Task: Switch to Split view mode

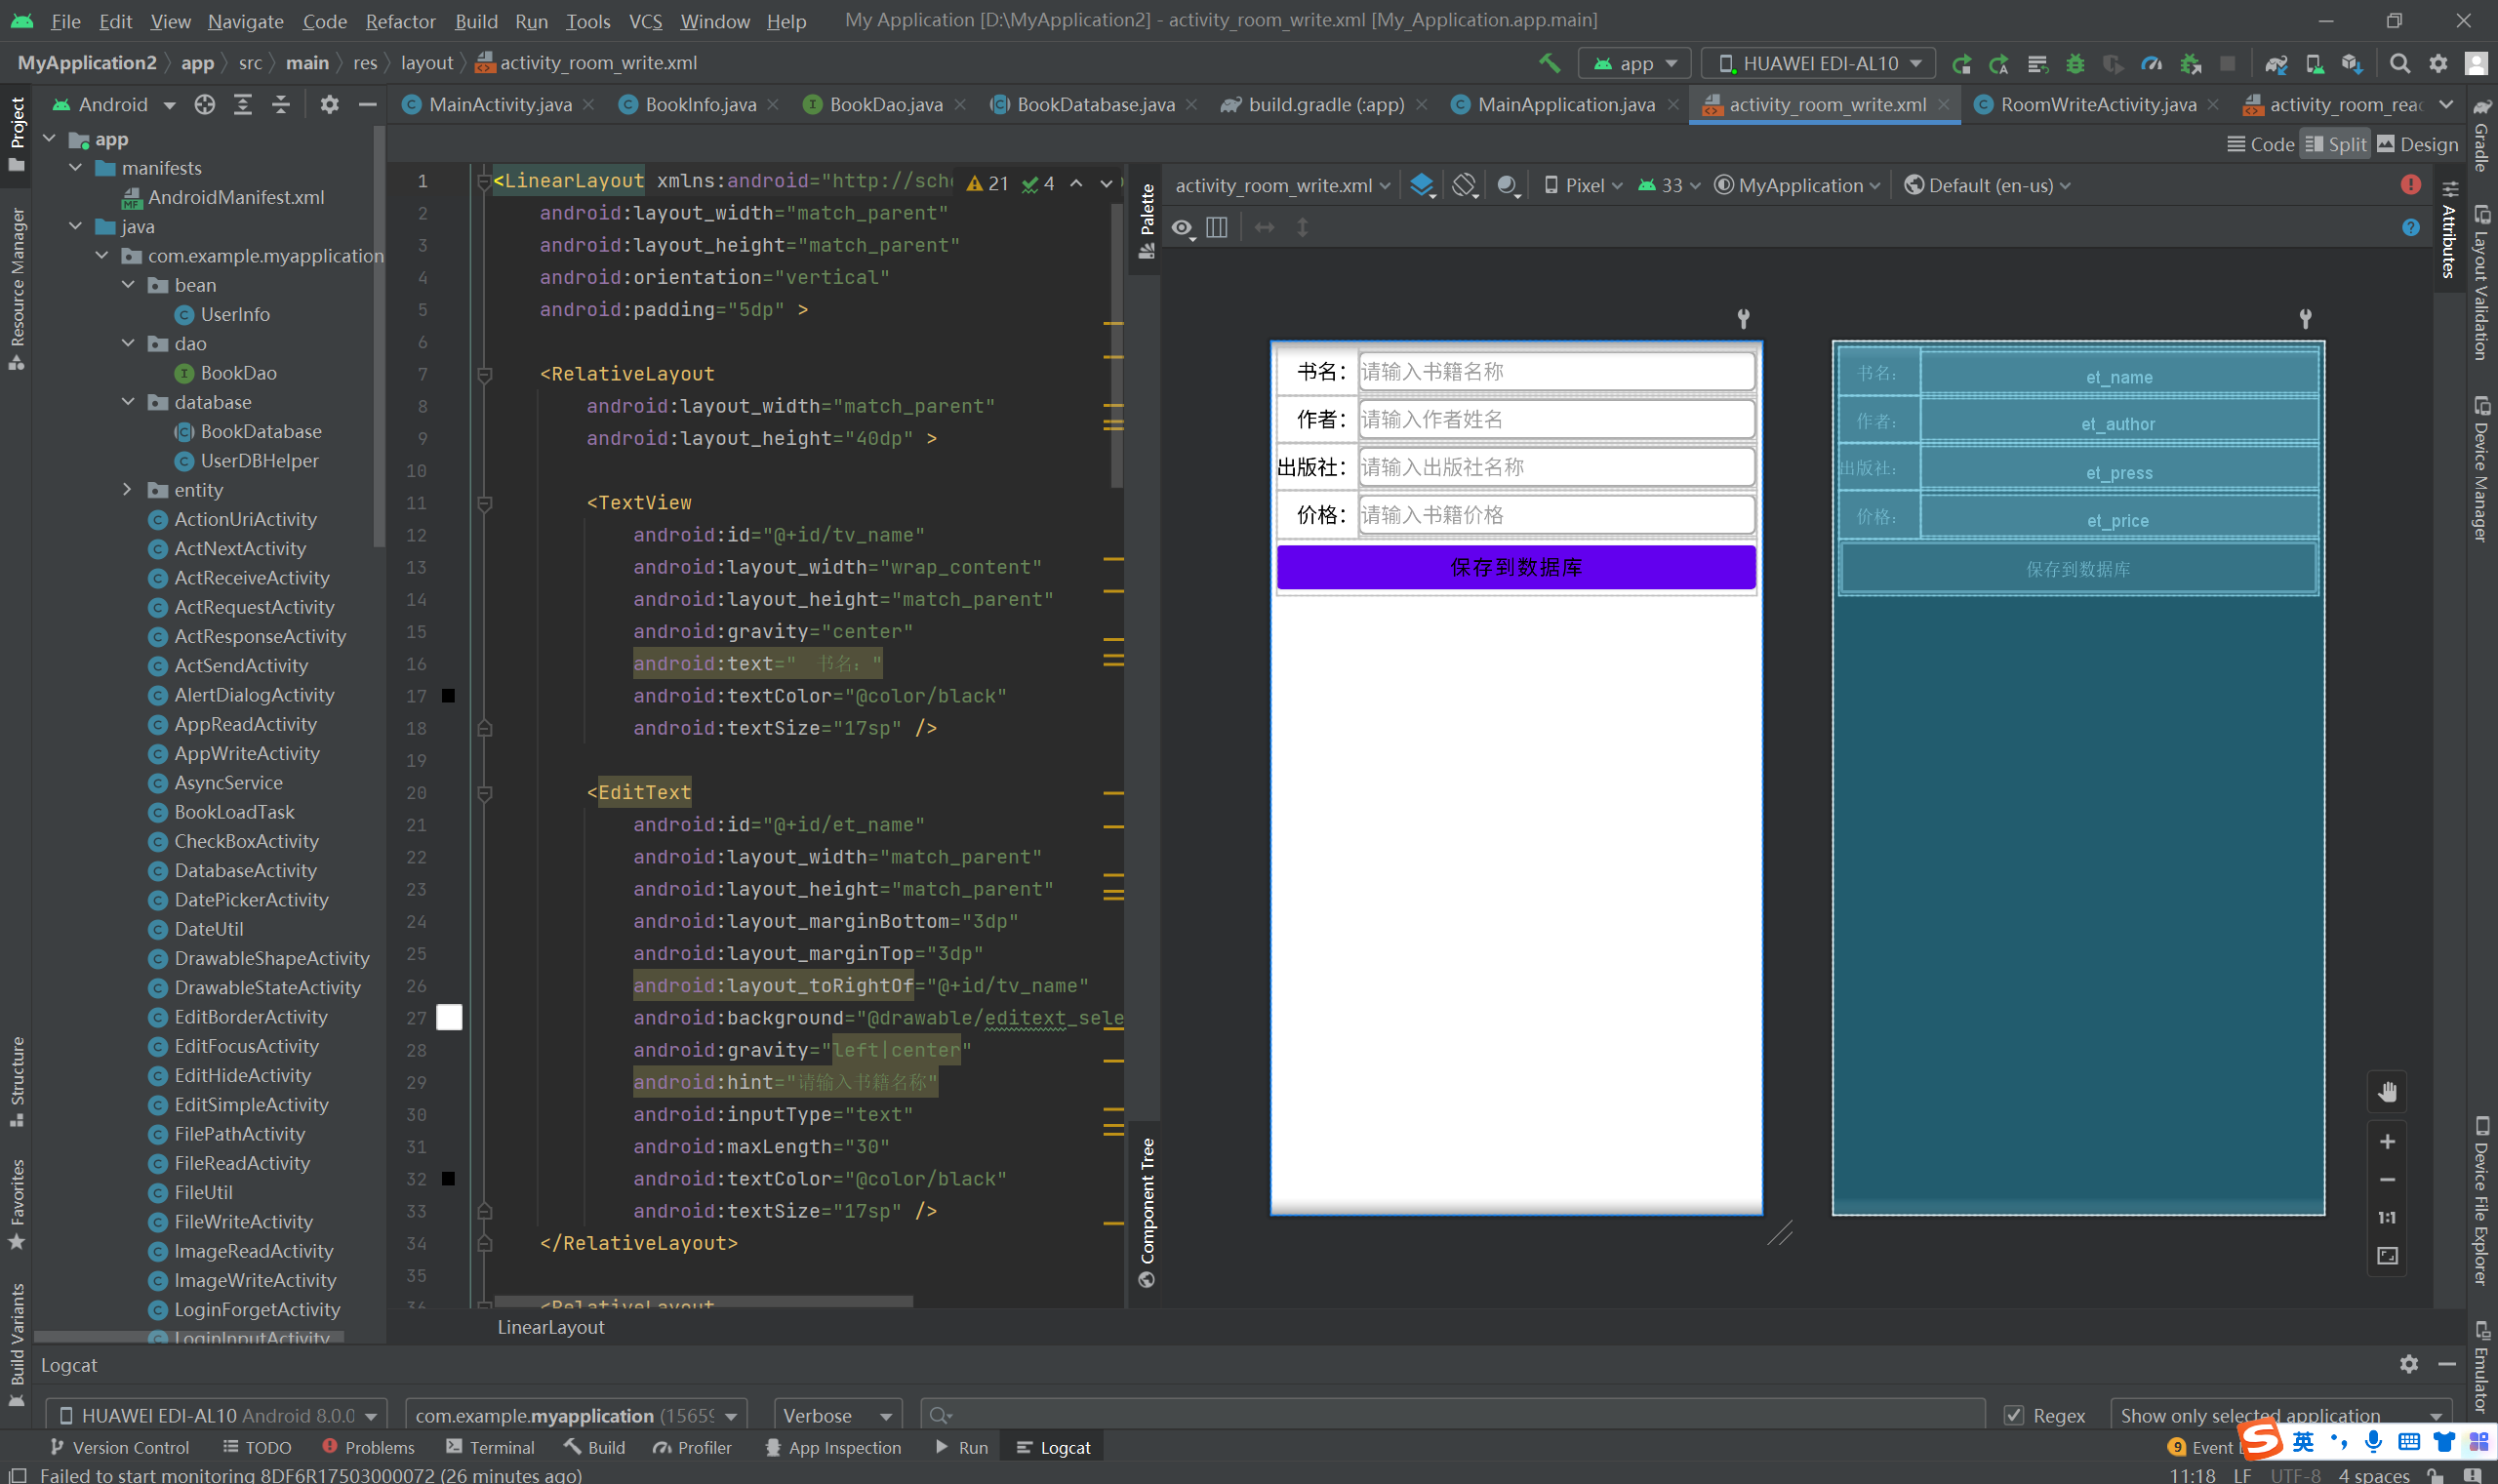Action: tap(2334, 144)
